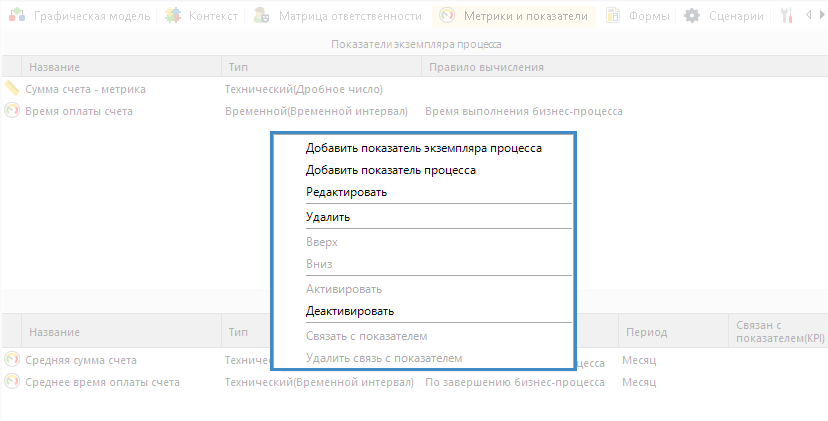The width and height of the screenshot is (828, 421).
Task: Click the gauge icon for Средняя сумма счета
Action: coord(12,360)
